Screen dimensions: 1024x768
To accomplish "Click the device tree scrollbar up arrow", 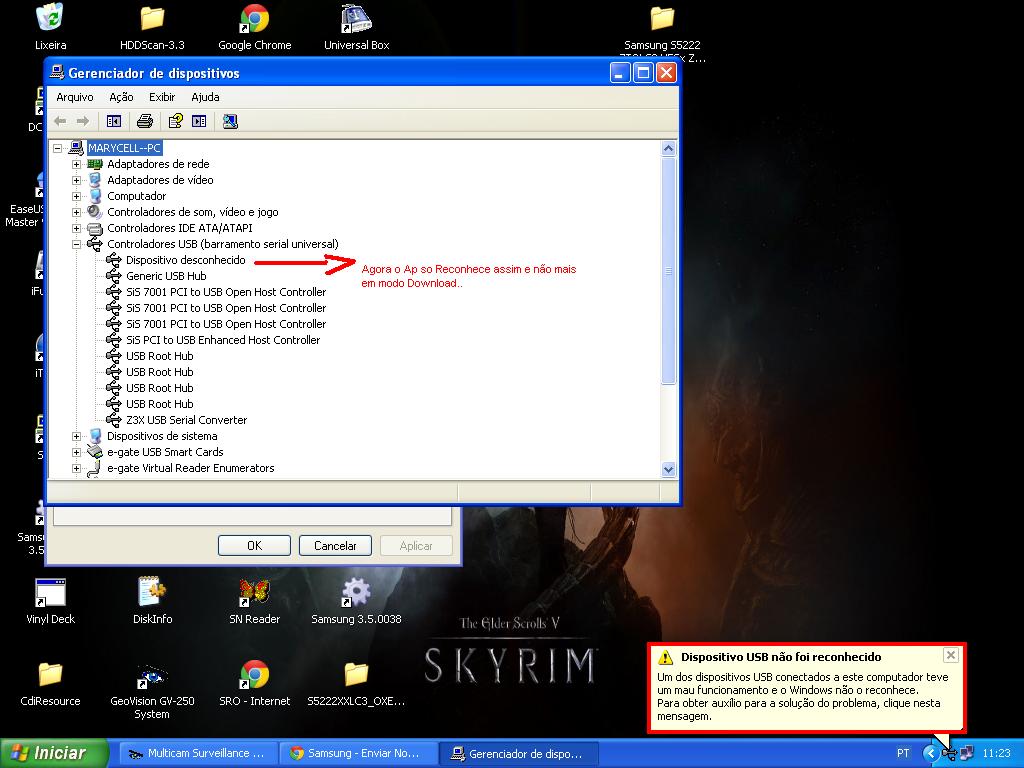I will 668,148.
